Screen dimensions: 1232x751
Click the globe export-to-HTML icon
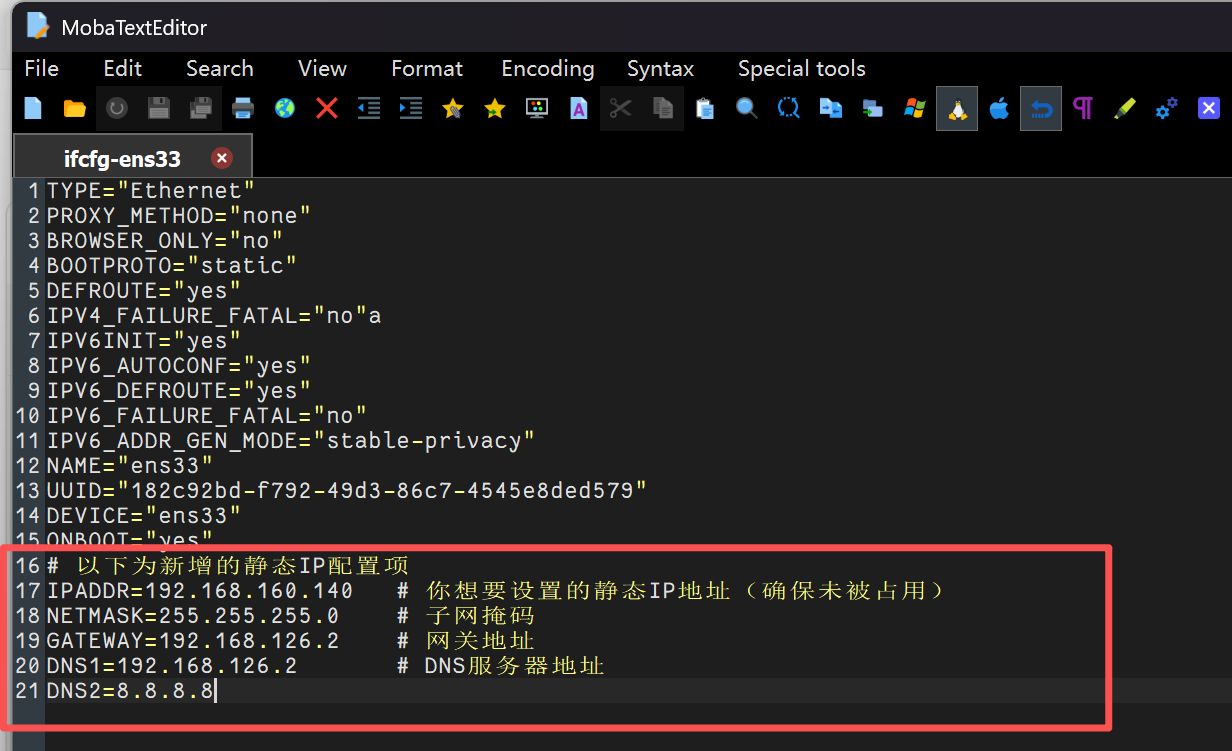[285, 108]
